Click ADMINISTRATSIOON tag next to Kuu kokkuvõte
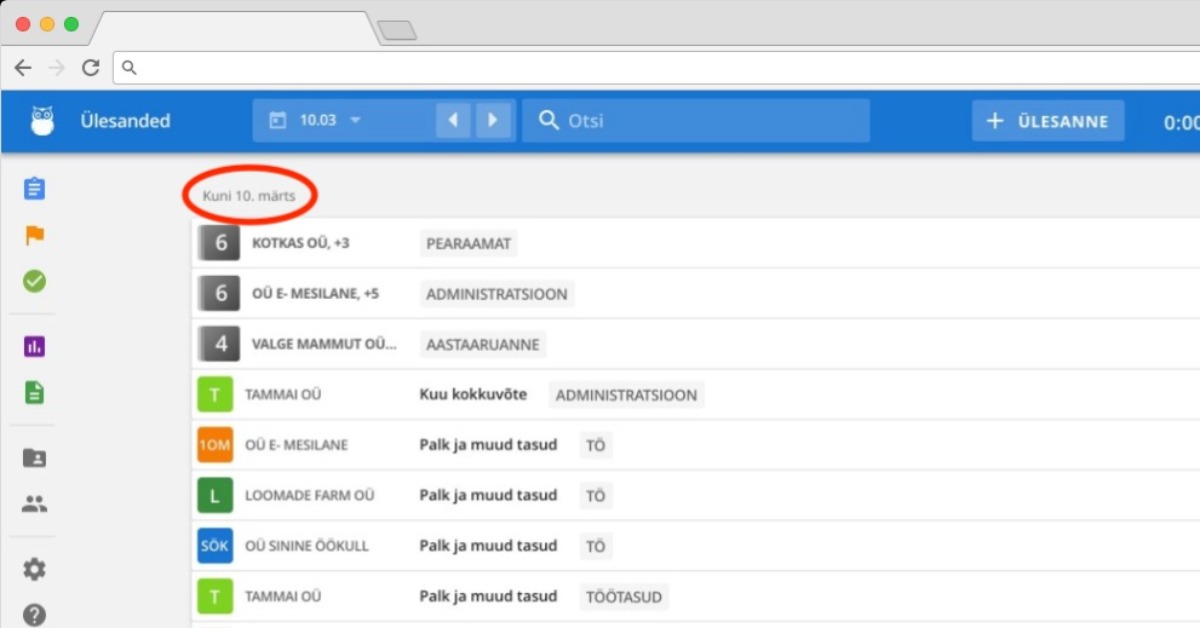1200x628 pixels. [x=626, y=395]
